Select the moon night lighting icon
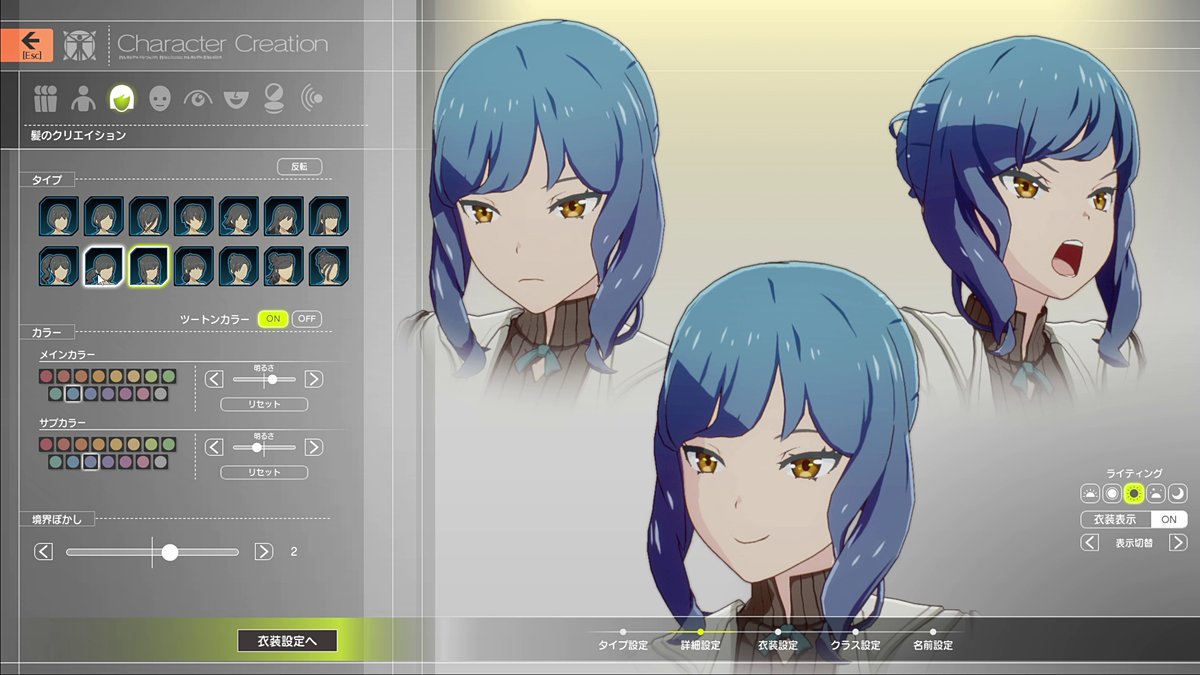Screen dimensions: 1200x675 pyautogui.click(x=1178, y=492)
